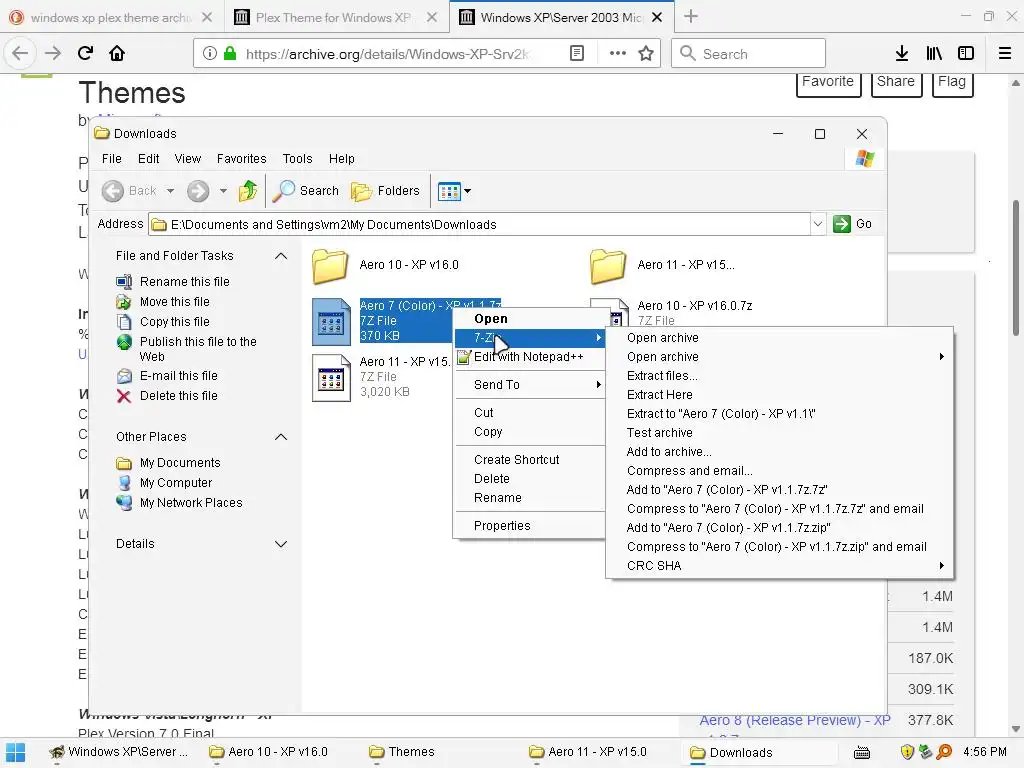This screenshot has height=768, width=1024.
Task: Open the Firefox library icon
Action: (934, 54)
